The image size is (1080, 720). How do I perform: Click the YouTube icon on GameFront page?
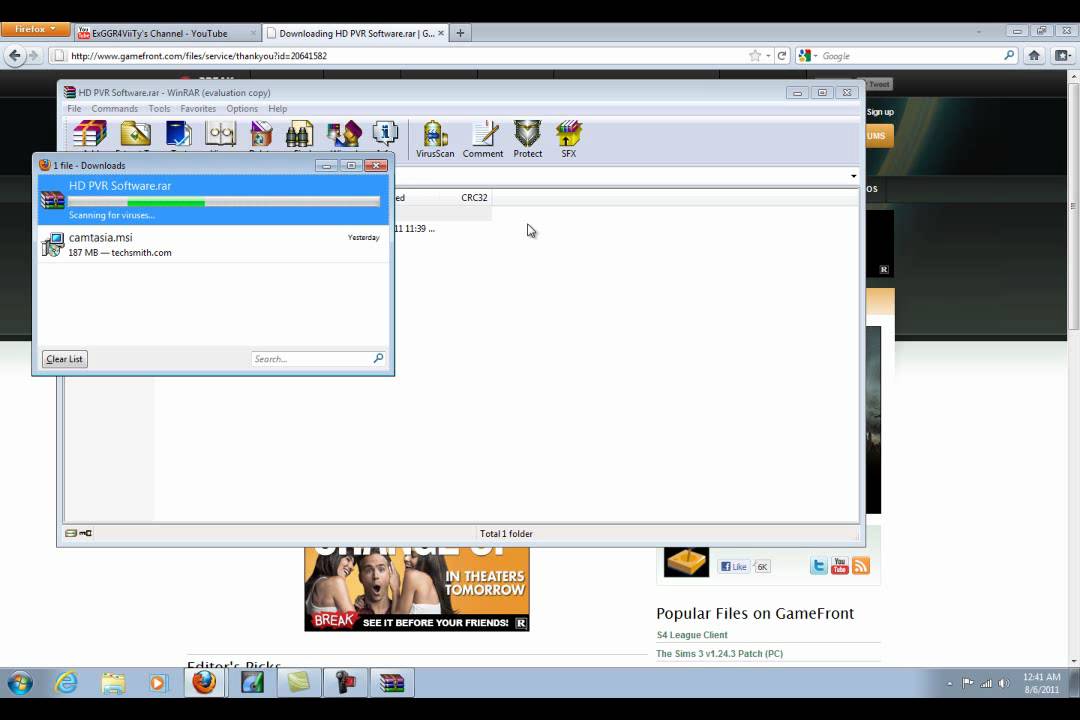click(x=840, y=566)
